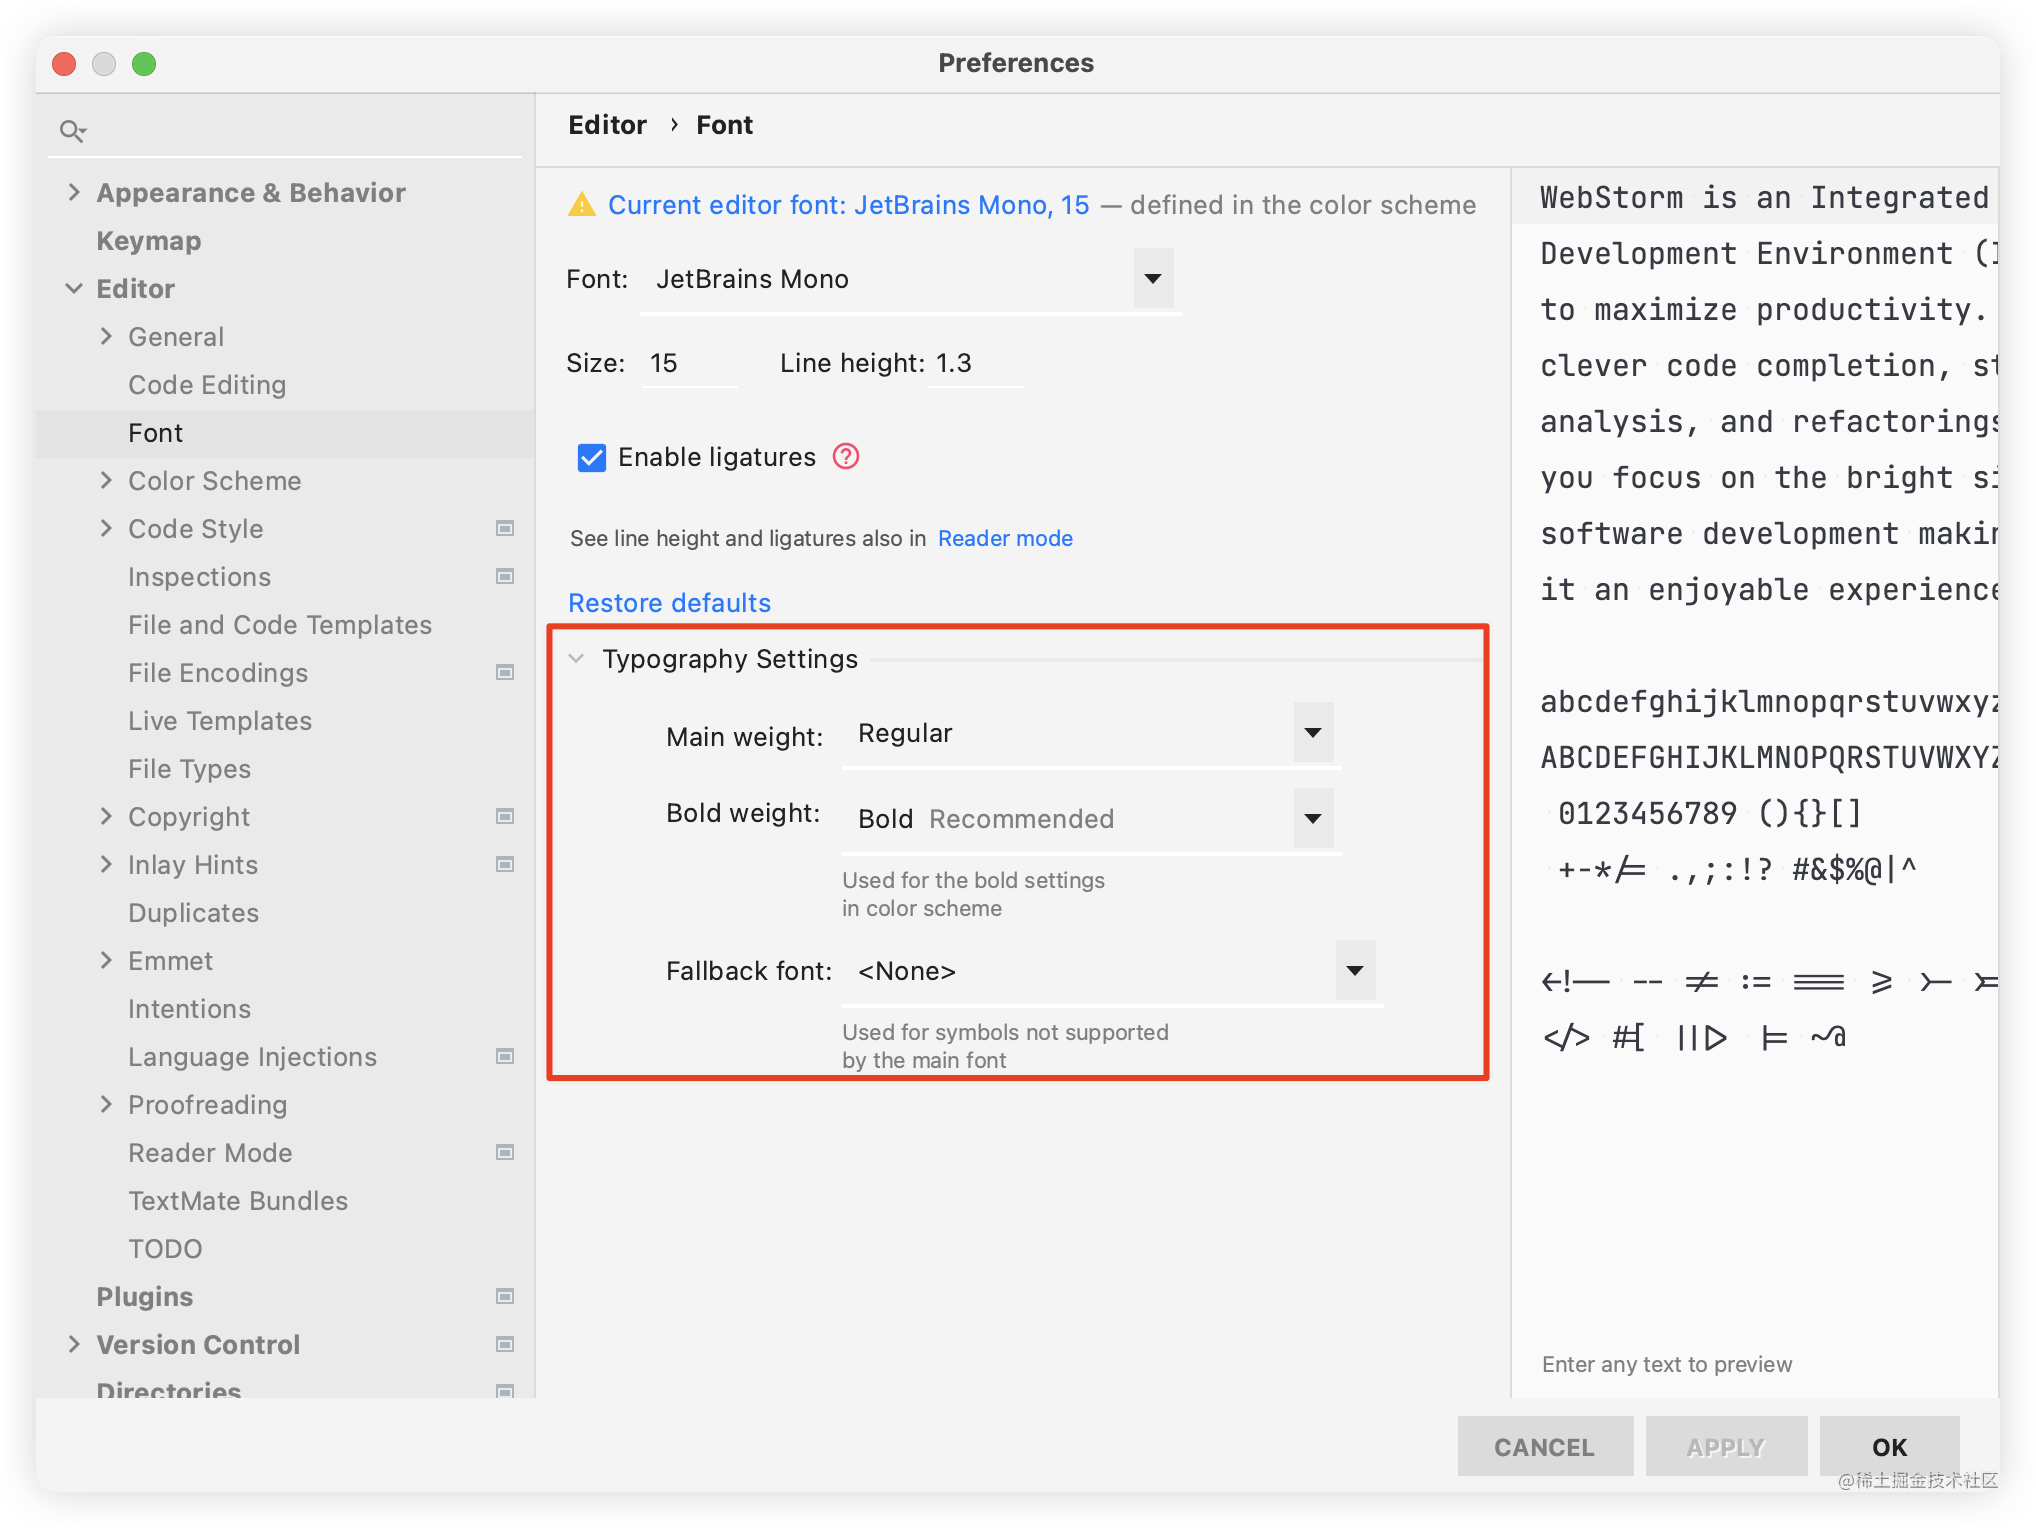The width and height of the screenshot is (2036, 1528).
Task: Open the Main weight dropdown
Action: click(x=1313, y=733)
